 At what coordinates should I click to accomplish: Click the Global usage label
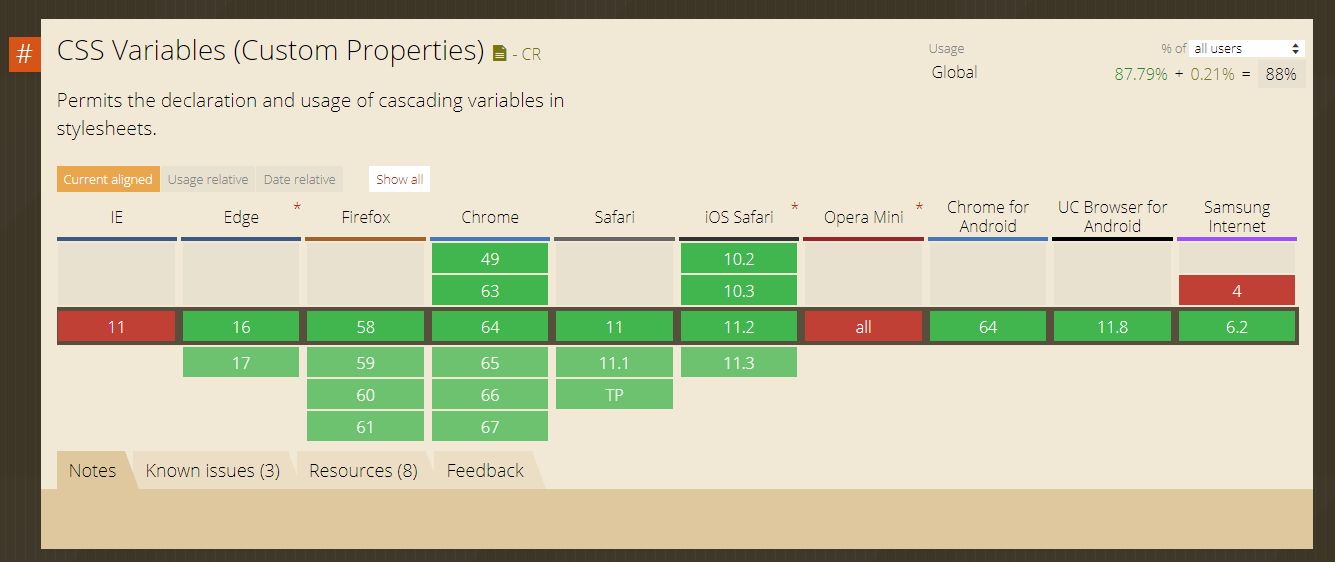pos(954,72)
